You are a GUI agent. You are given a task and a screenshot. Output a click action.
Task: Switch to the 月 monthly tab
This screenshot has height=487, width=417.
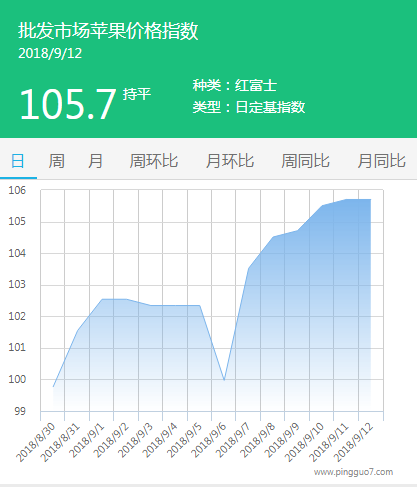coord(95,161)
